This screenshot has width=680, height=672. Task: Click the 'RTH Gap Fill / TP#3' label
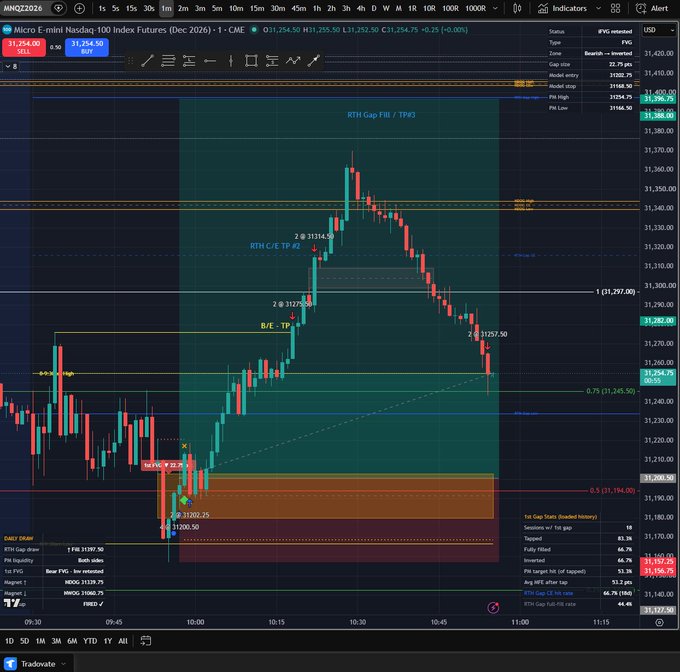click(x=381, y=115)
